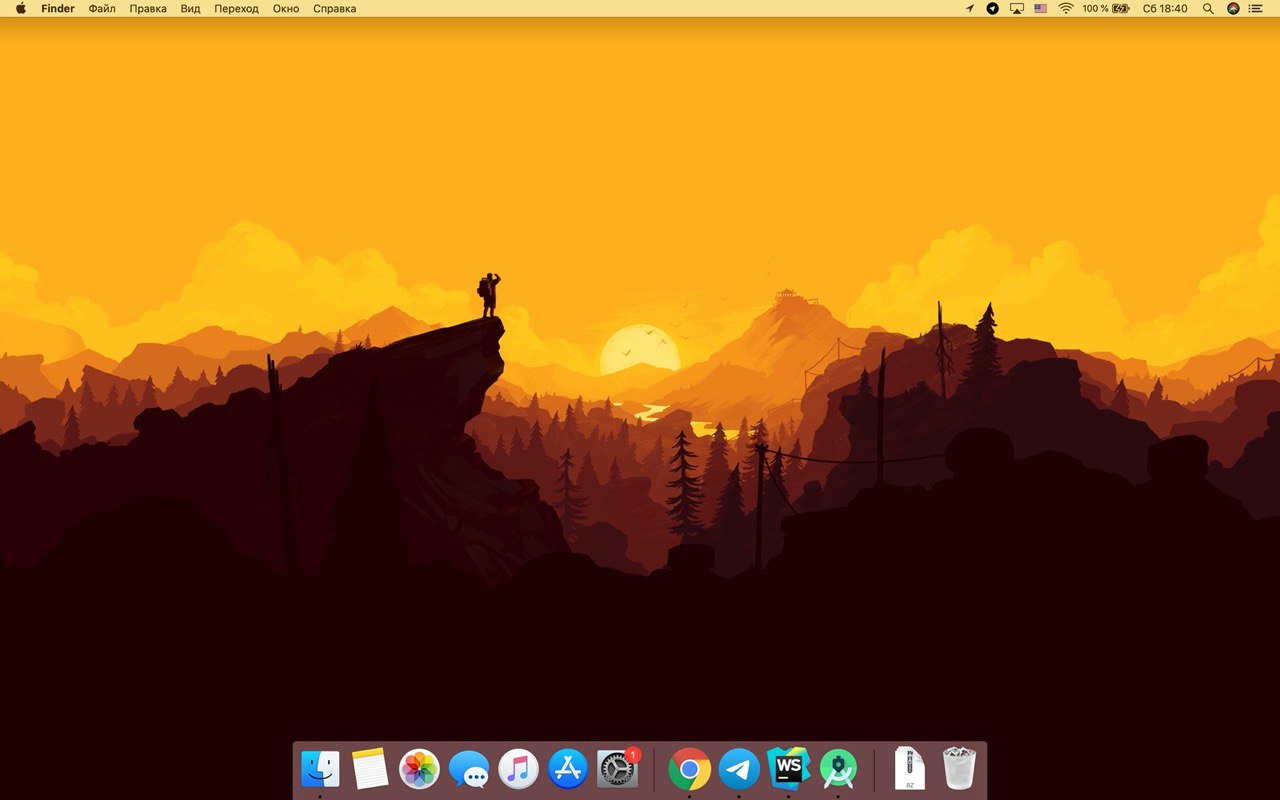Viewport: 1280px width, 800px height.
Task: Open System Preferences with update badge
Action: pyautogui.click(x=617, y=768)
